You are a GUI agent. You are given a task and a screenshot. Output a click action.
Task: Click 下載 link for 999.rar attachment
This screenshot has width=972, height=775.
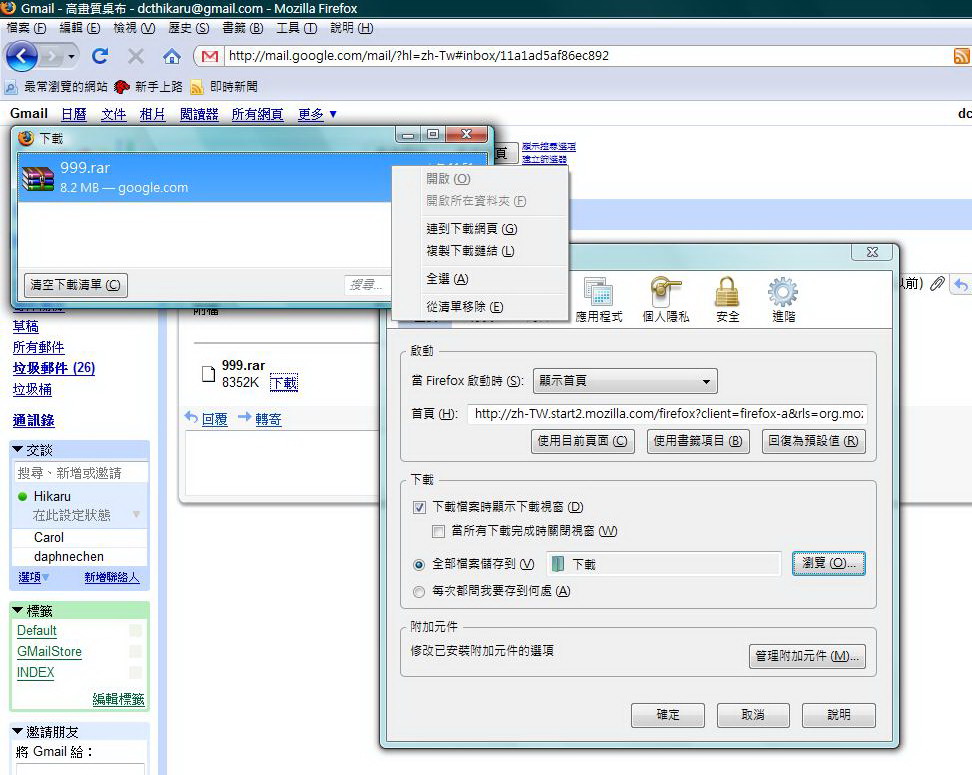point(284,383)
